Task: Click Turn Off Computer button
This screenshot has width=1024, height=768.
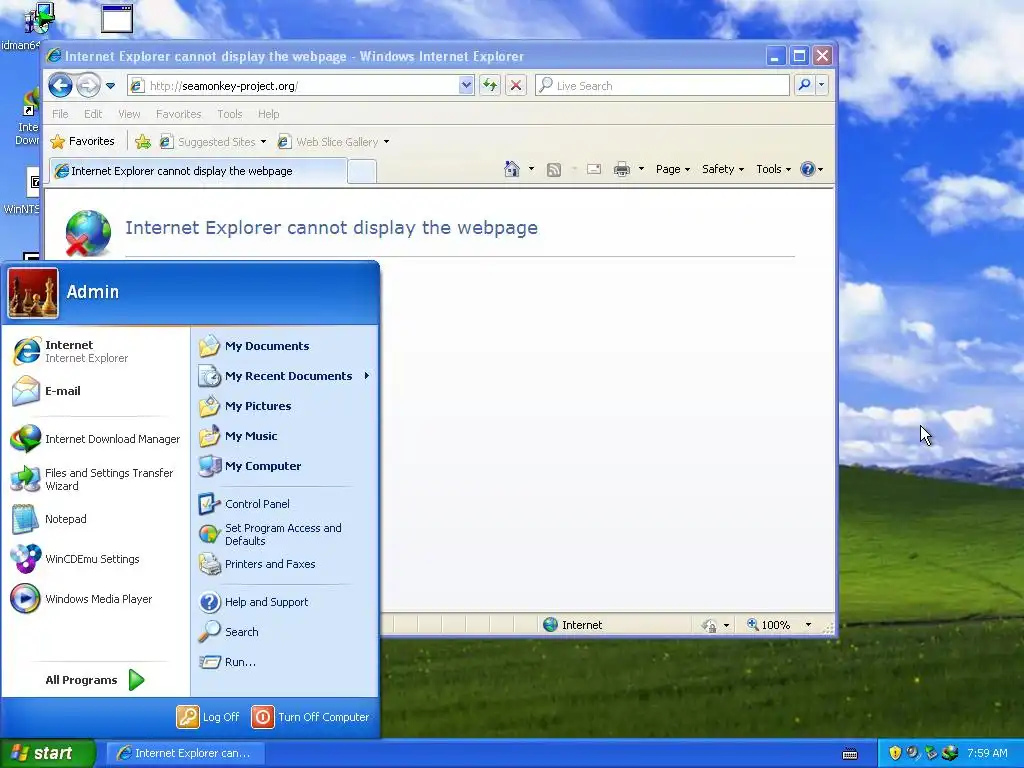Action: click(310, 717)
